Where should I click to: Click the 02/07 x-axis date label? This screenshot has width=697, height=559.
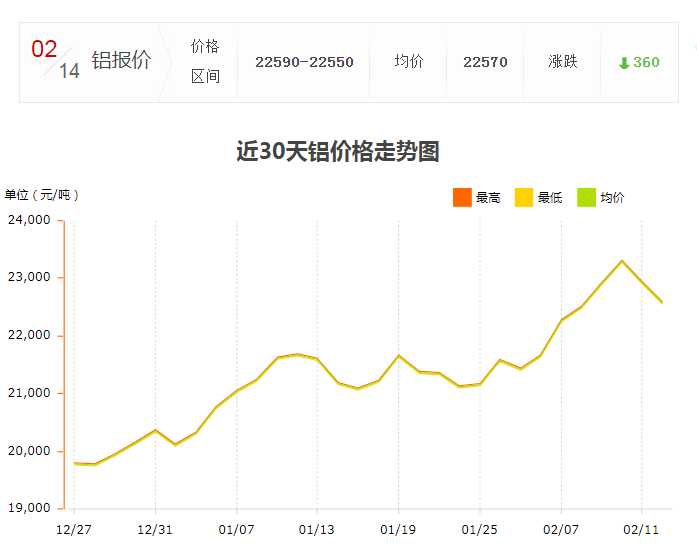(561, 528)
